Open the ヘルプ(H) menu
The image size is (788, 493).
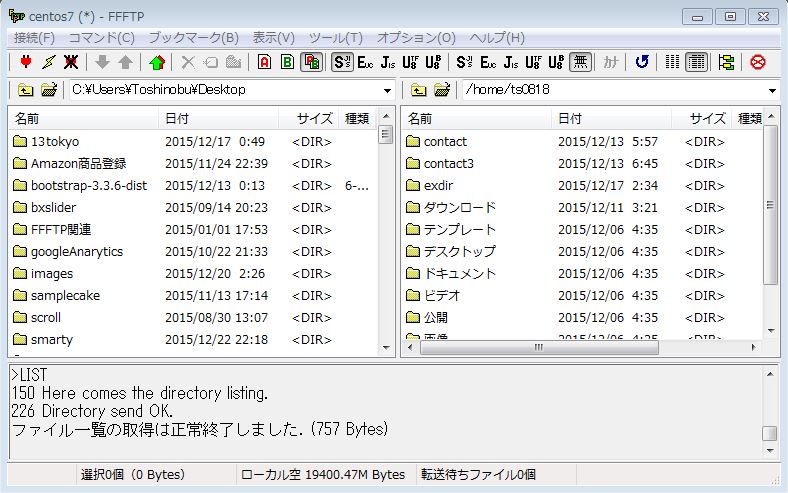click(x=497, y=38)
